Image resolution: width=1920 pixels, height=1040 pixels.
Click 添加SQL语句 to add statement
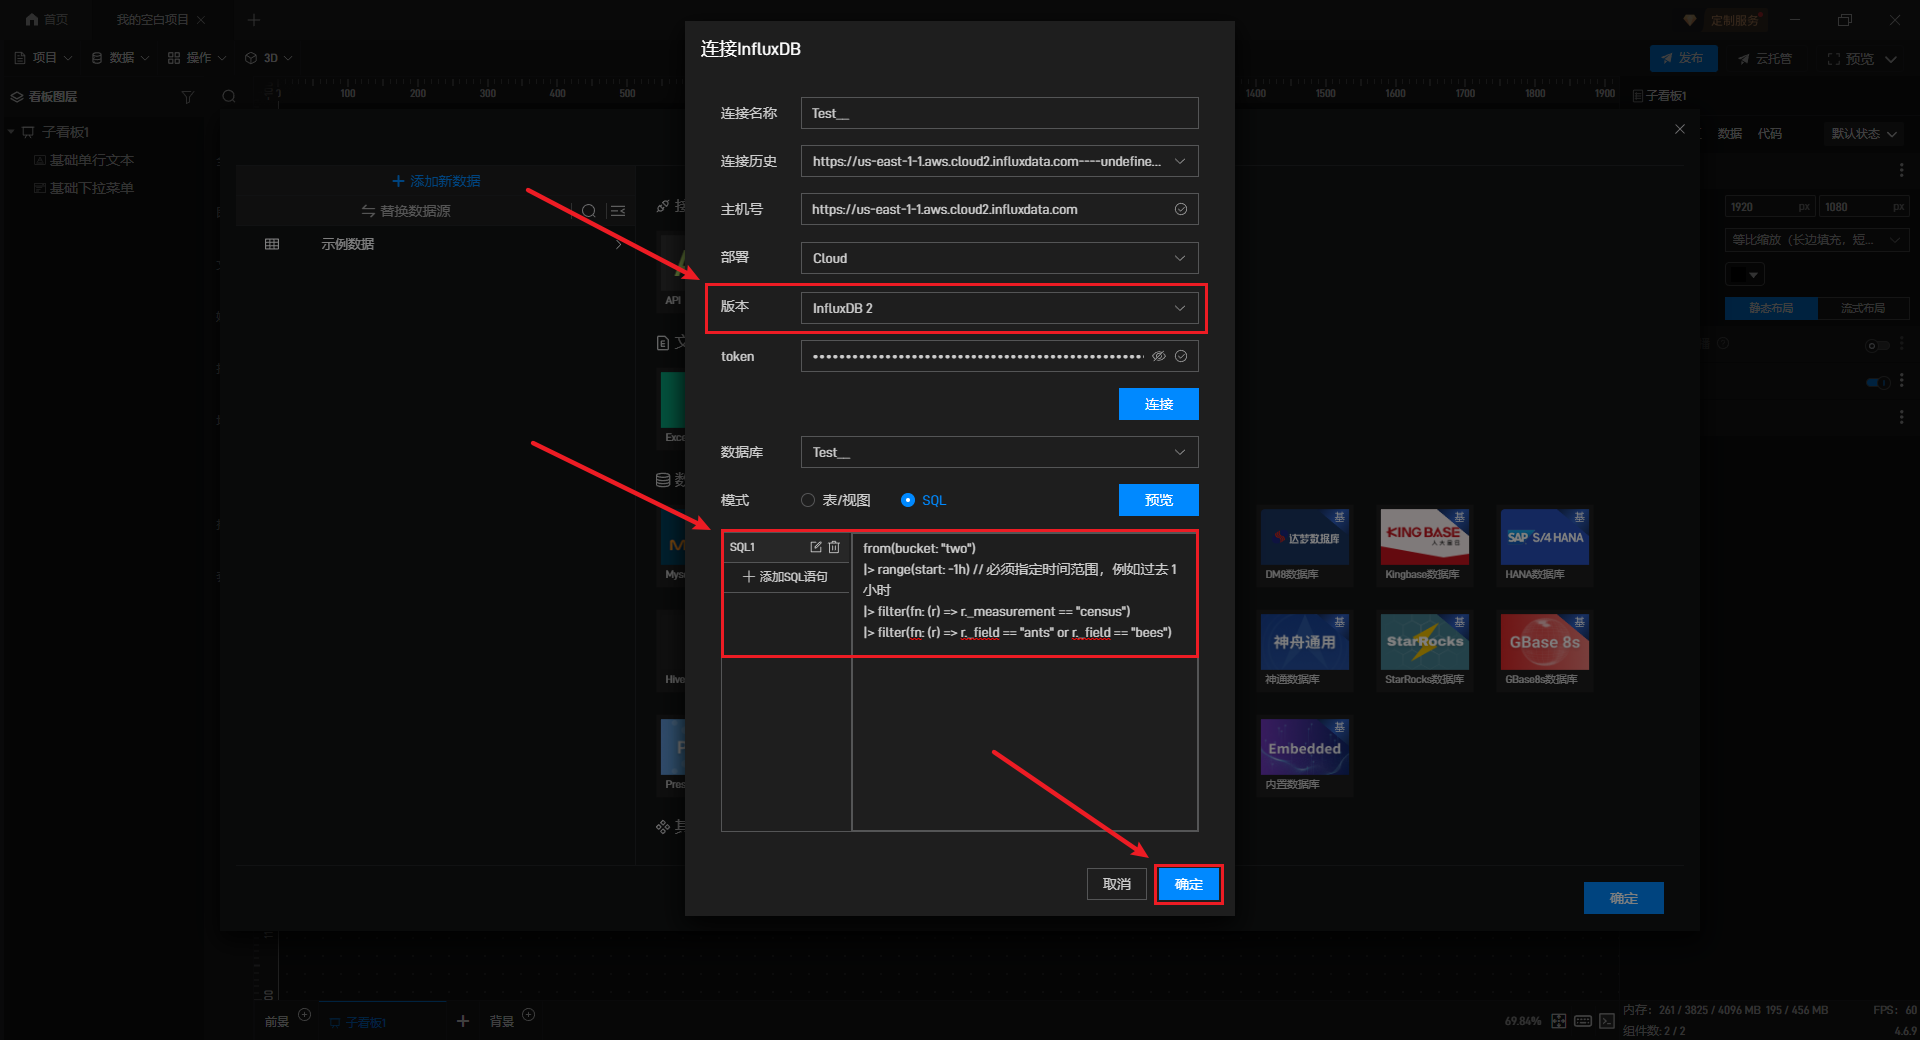(785, 577)
